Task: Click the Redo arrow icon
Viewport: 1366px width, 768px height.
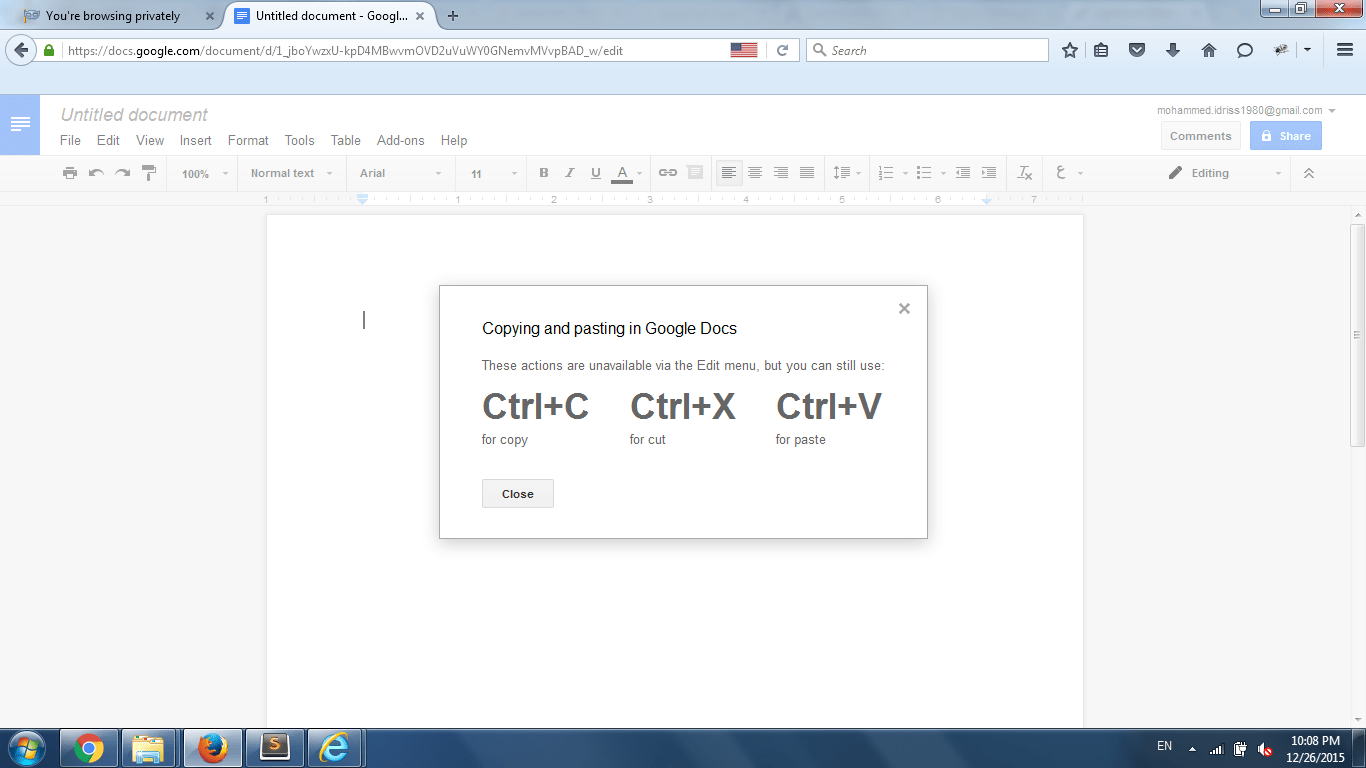Action: click(122, 173)
